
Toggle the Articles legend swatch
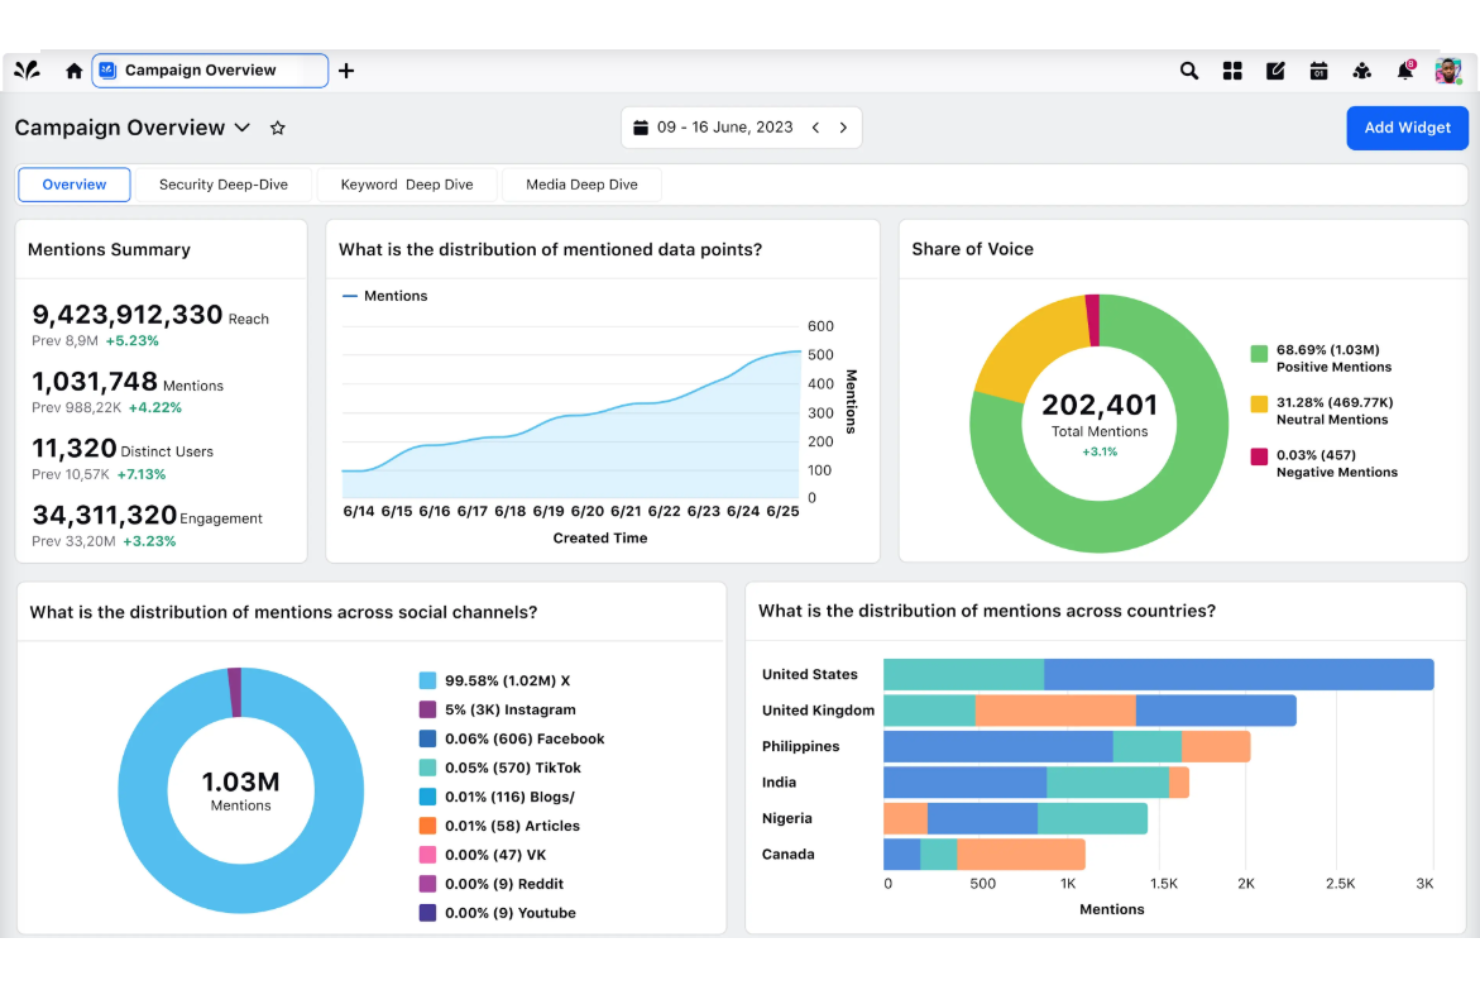point(427,826)
